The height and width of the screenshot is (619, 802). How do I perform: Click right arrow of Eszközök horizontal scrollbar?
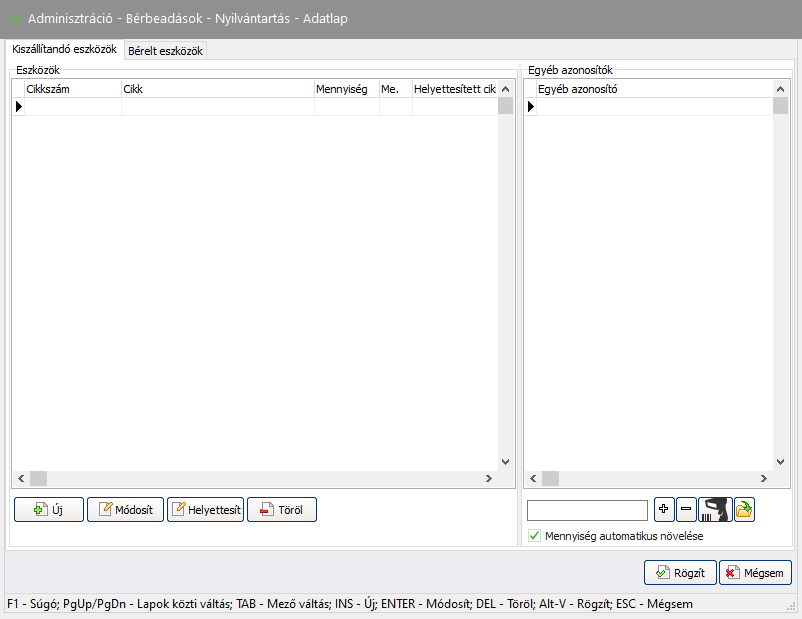click(x=488, y=479)
